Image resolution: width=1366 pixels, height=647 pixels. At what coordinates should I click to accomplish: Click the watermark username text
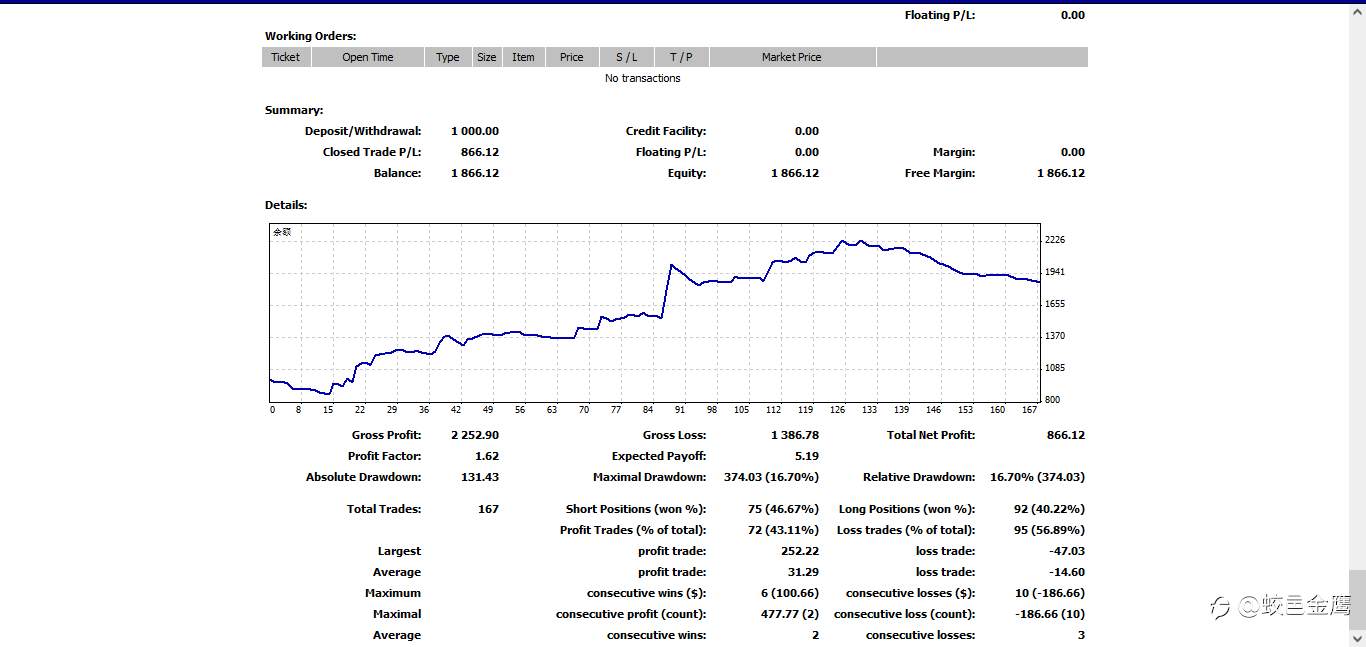click(1295, 606)
